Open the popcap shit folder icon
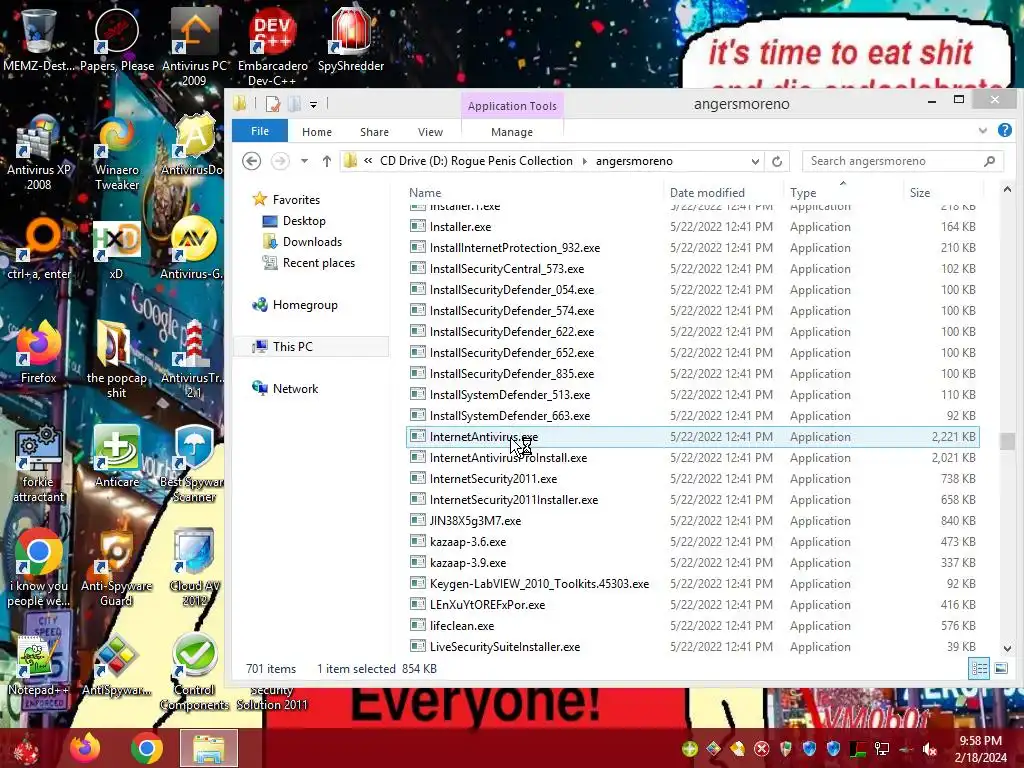Viewport: 1024px width, 768px height. click(x=116, y=359)
